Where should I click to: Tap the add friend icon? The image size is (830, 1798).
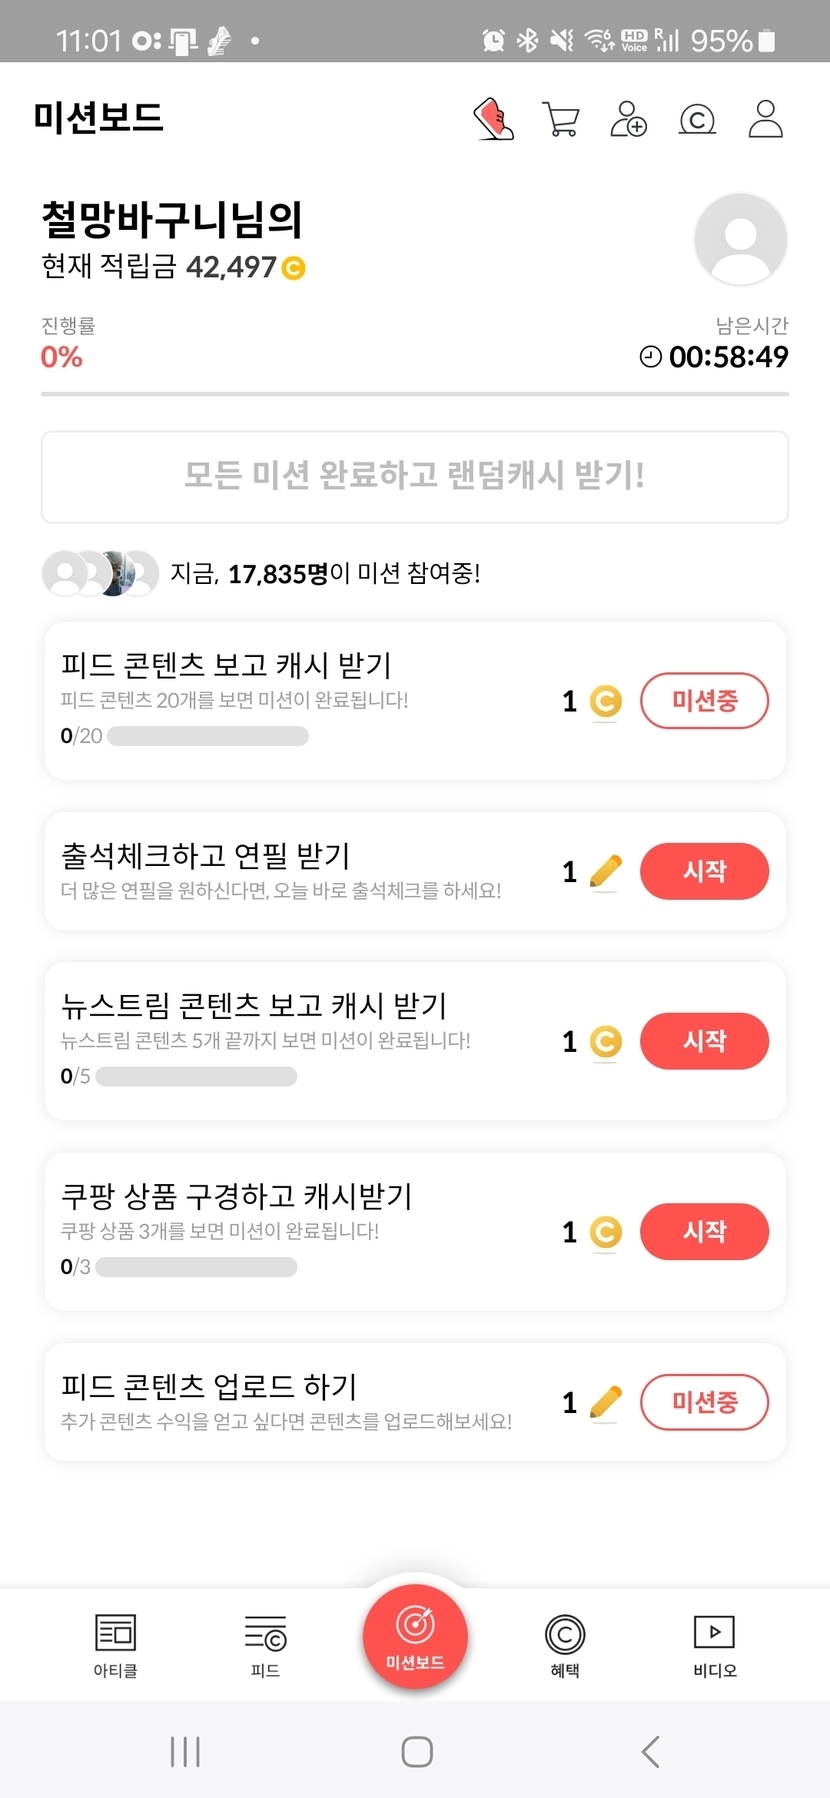tap(628, 119)
